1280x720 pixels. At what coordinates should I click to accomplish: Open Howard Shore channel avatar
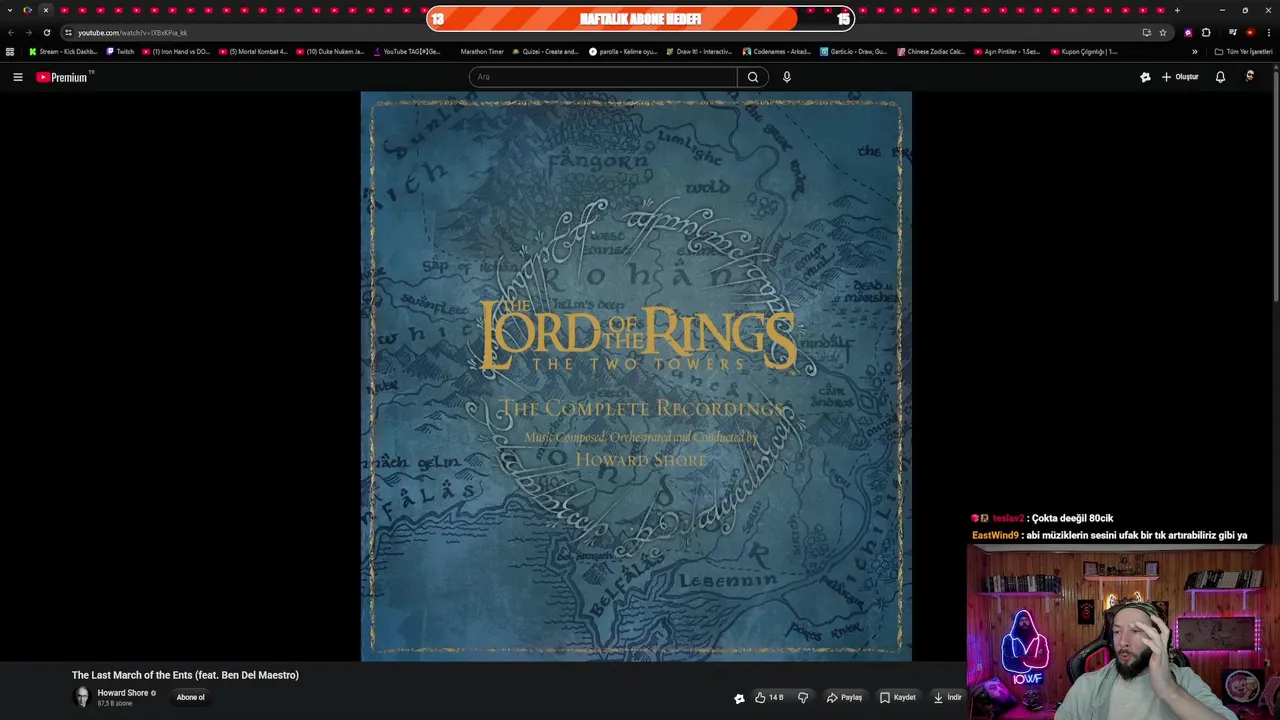(82, 698)
